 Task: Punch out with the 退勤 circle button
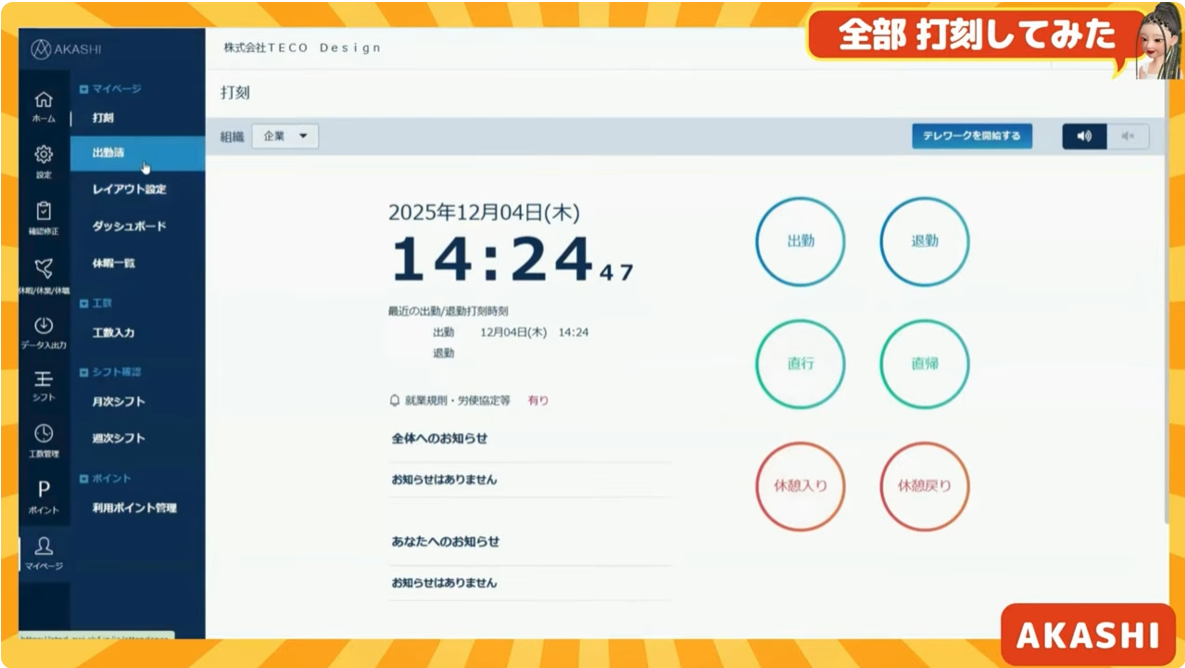pyautogui.click(x=924, y=242)
